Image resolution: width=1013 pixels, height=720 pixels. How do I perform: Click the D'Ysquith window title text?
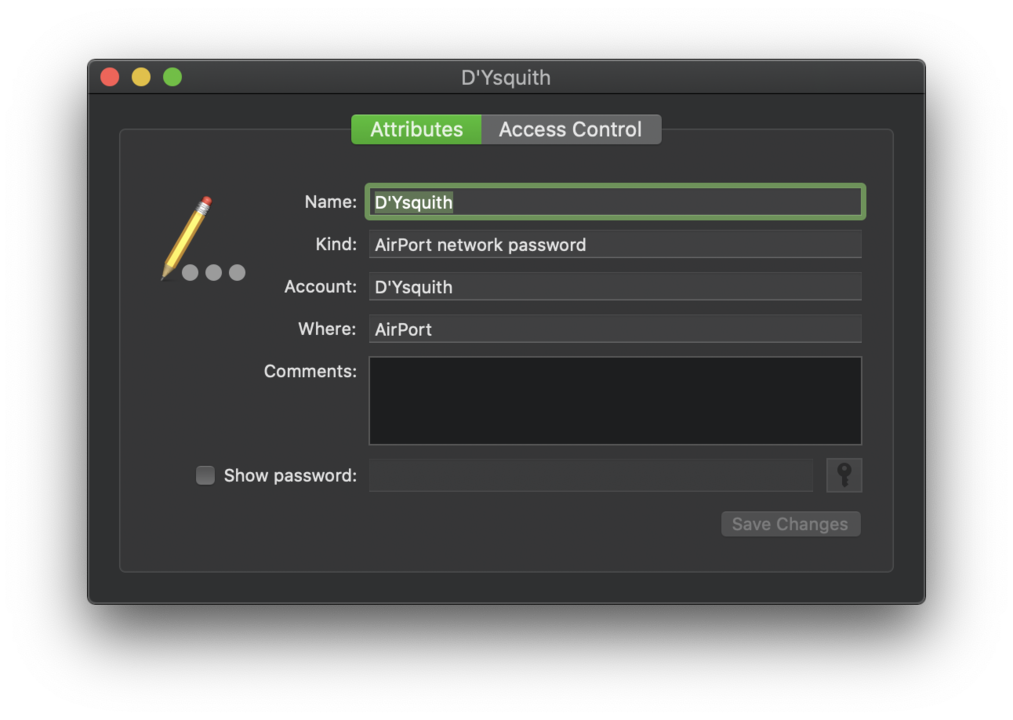pyautogui.click(x=506, y=78)
